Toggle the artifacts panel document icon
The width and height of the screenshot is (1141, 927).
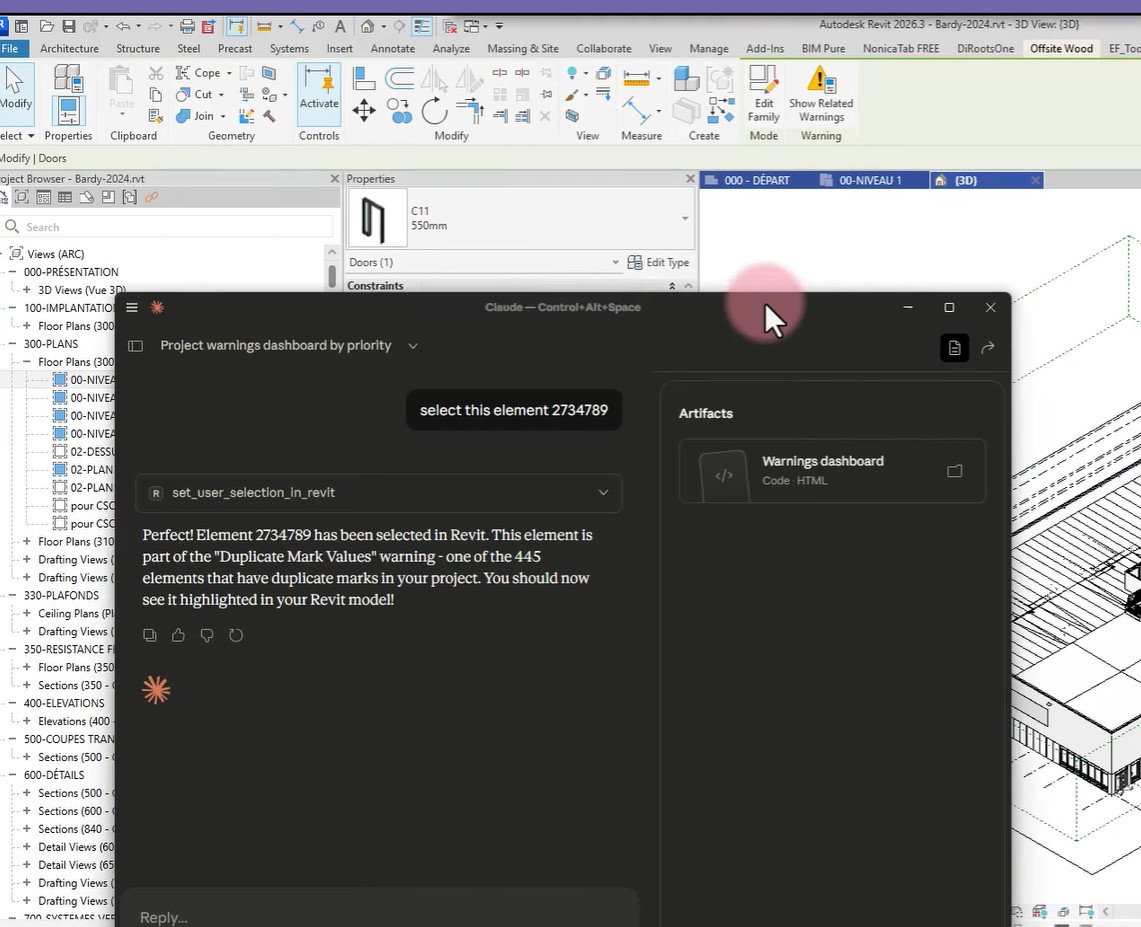tap(954, 348)
